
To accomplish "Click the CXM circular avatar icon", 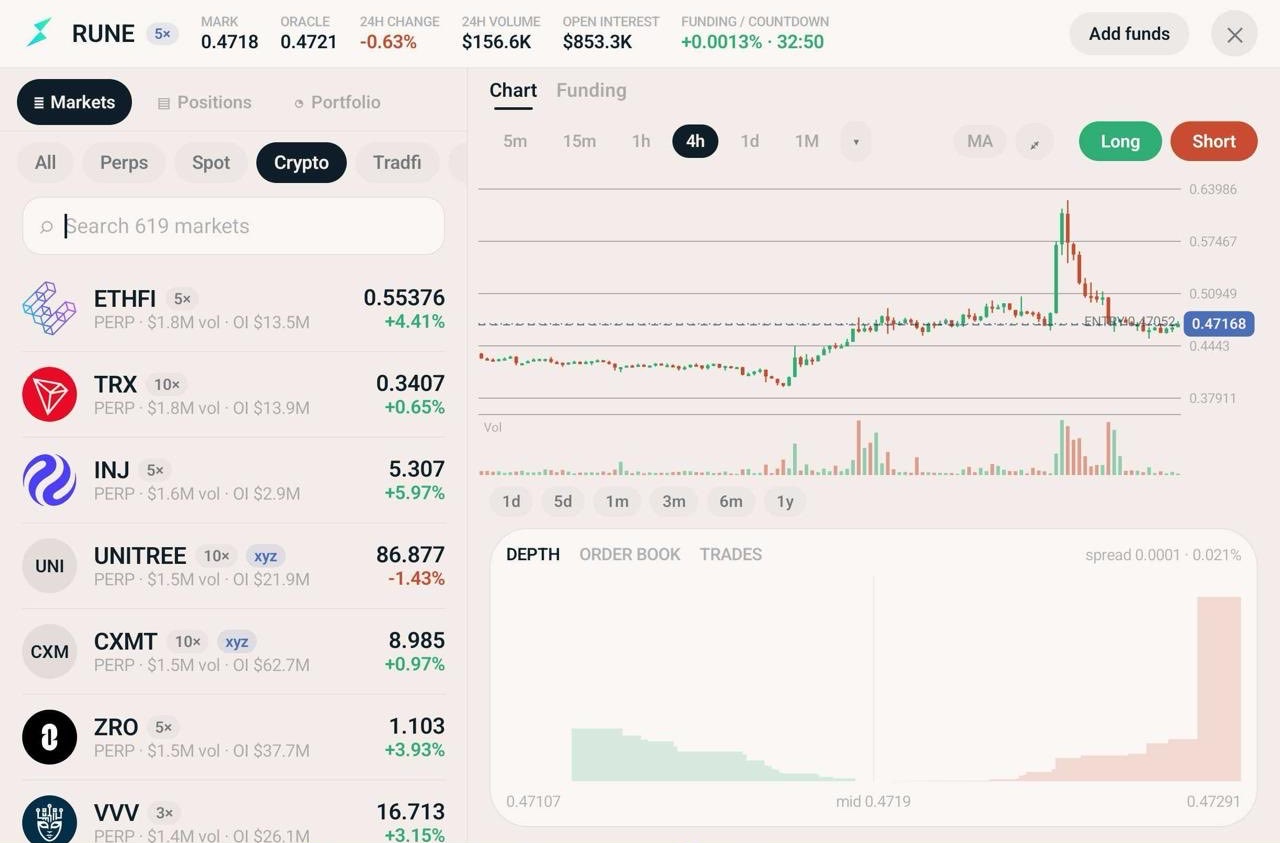I will pos(49,652).
